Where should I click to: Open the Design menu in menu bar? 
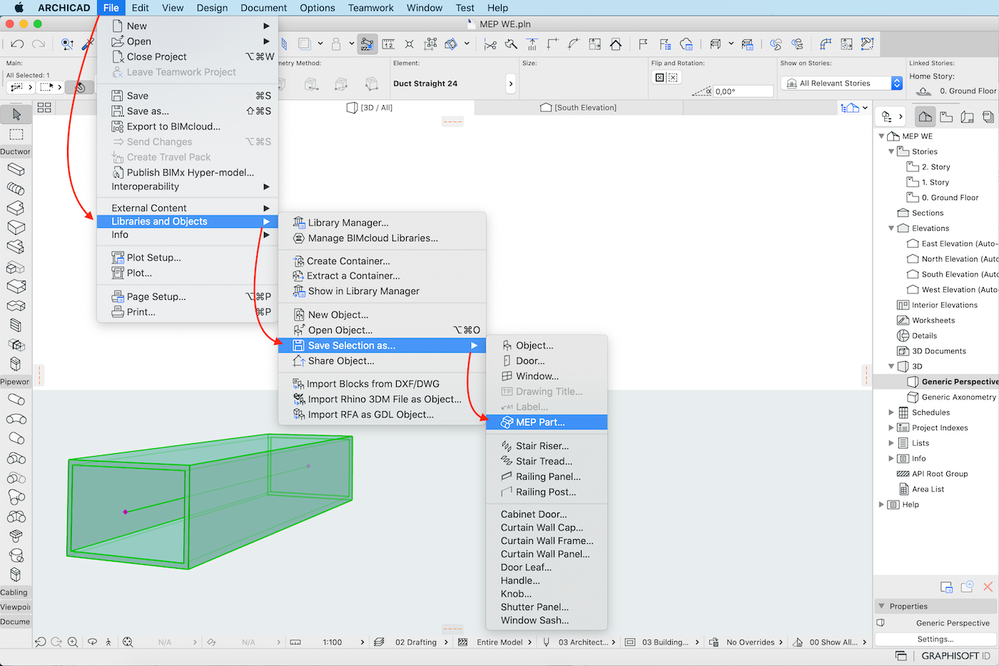coord(212,8)
